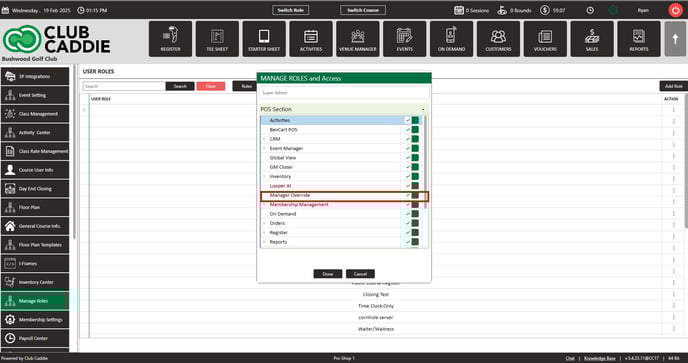Open the Venue Manager icon
688x363 pixels.
coord(358,39)
